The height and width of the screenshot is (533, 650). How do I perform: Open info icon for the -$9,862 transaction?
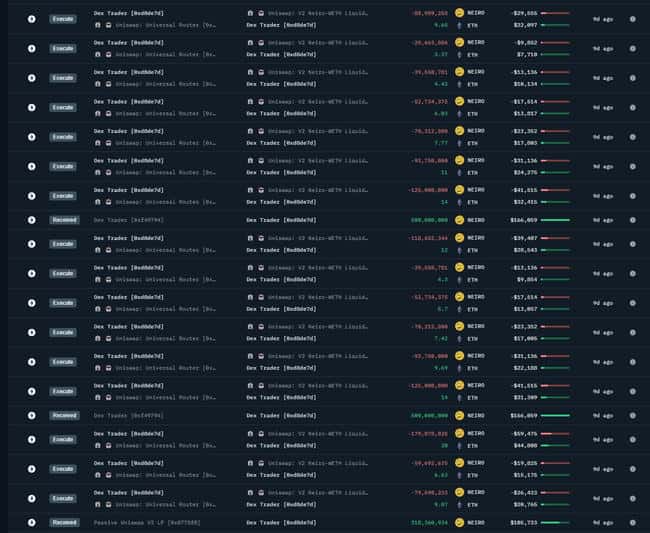tap(632, 47)
